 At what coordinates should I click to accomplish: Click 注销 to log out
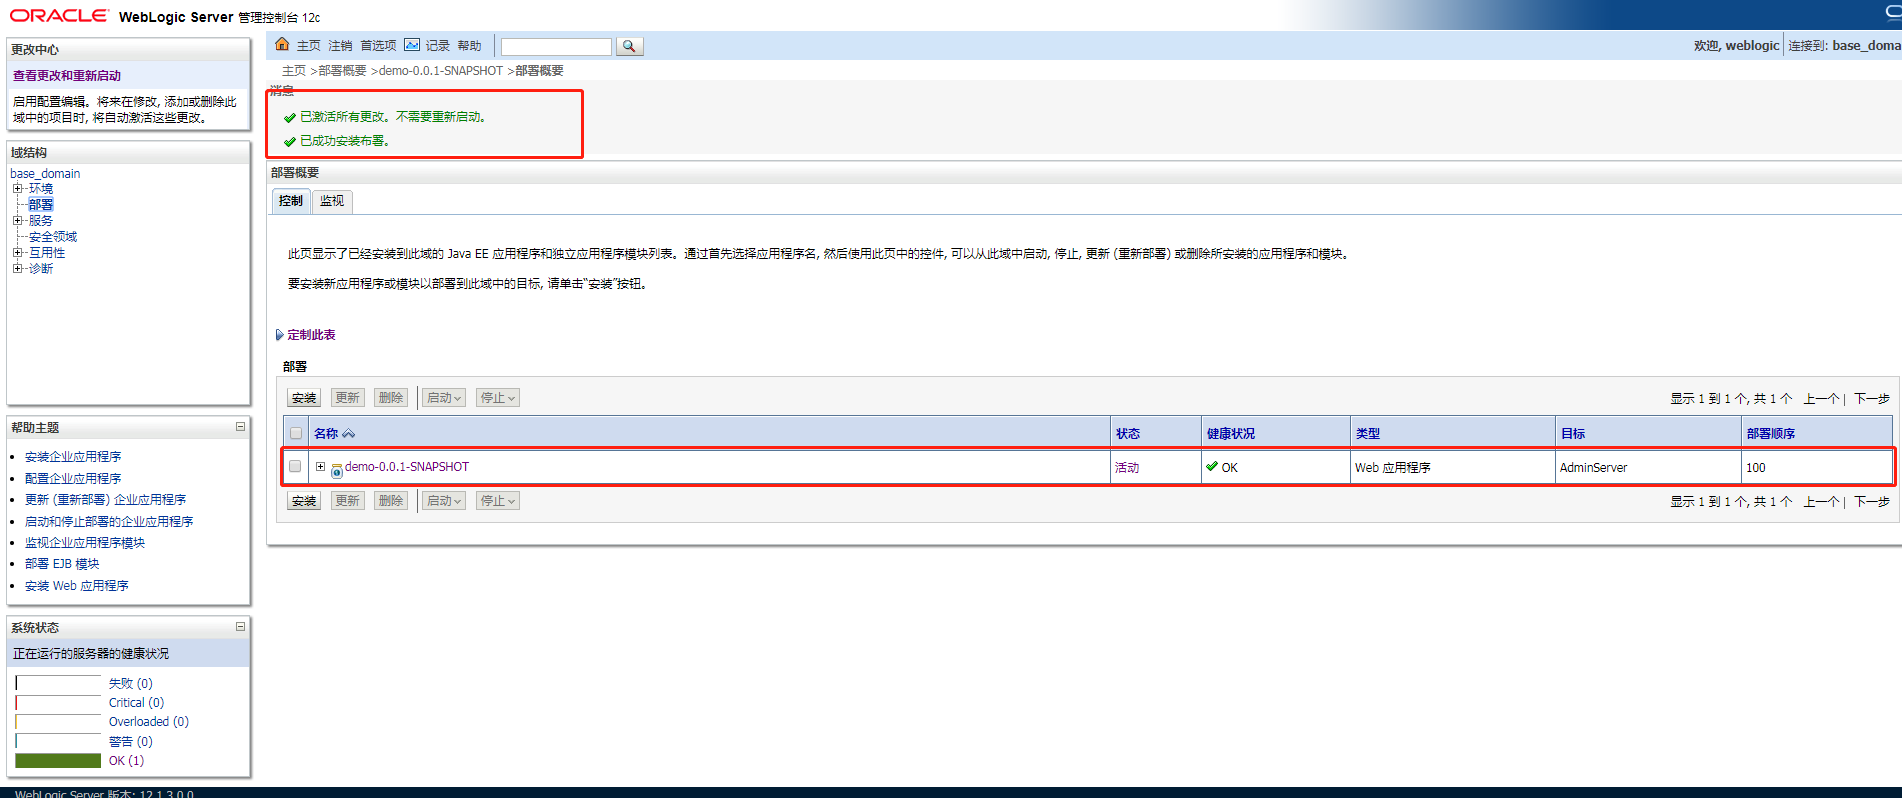tap(341, 46)
